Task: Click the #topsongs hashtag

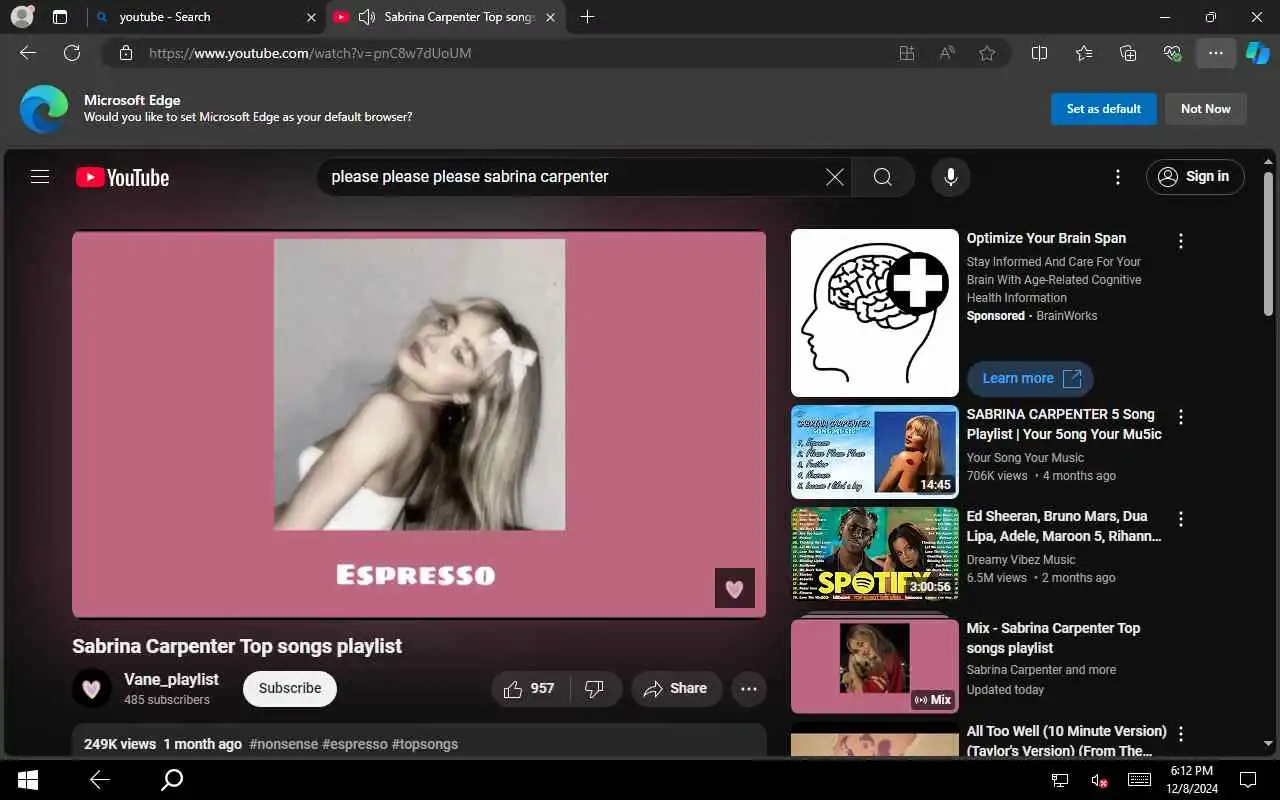Action: (425, 744)
